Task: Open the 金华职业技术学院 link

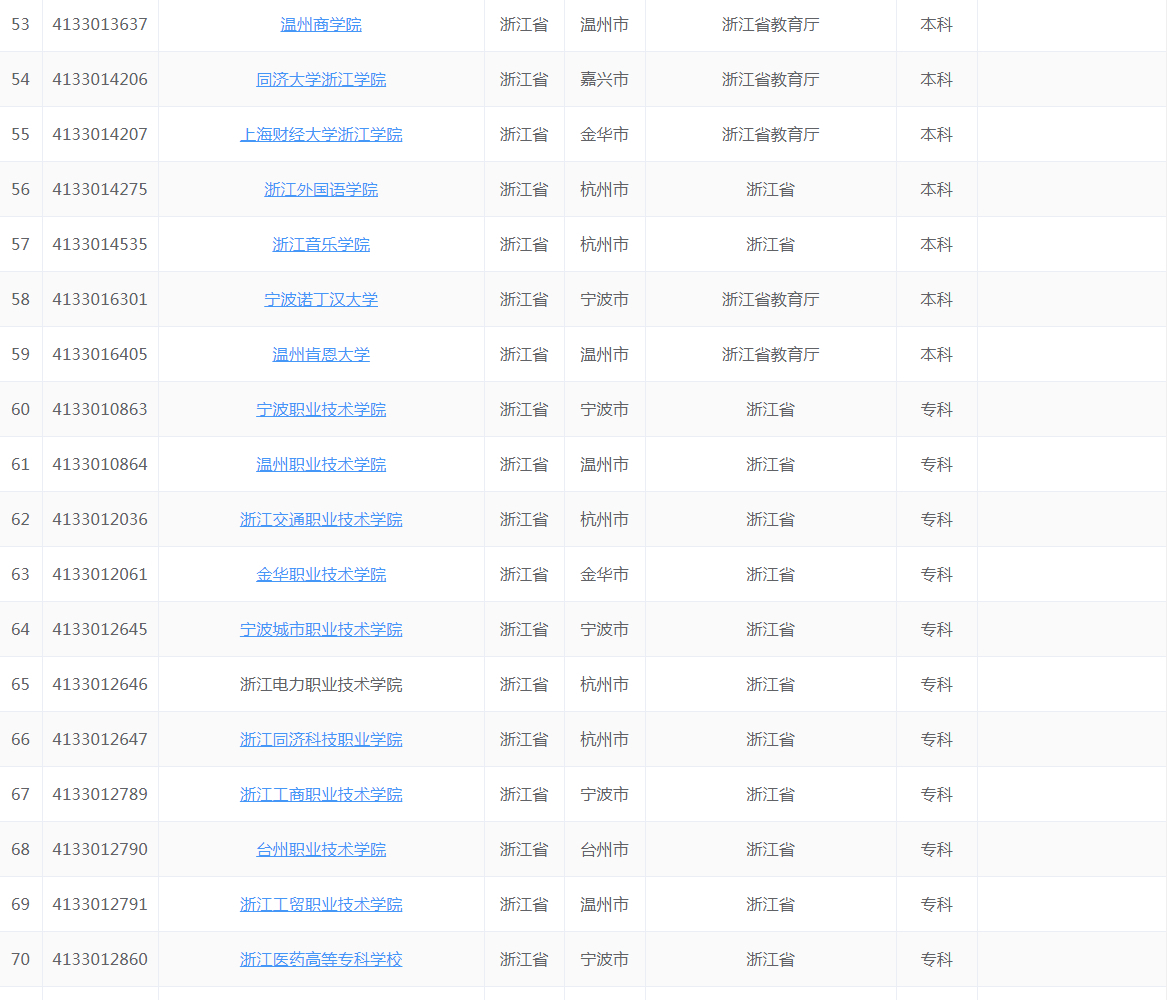Action: pyautogui.click(x=321, y=575)
